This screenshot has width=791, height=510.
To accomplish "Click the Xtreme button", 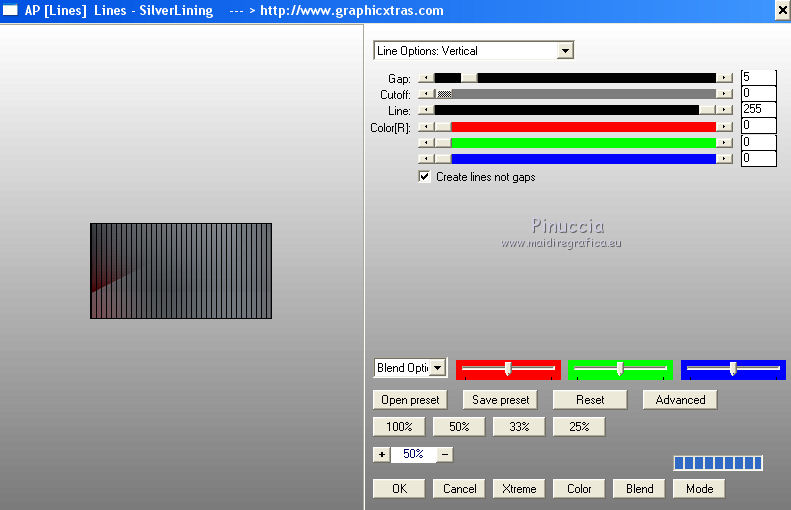I will coord(519,489).
